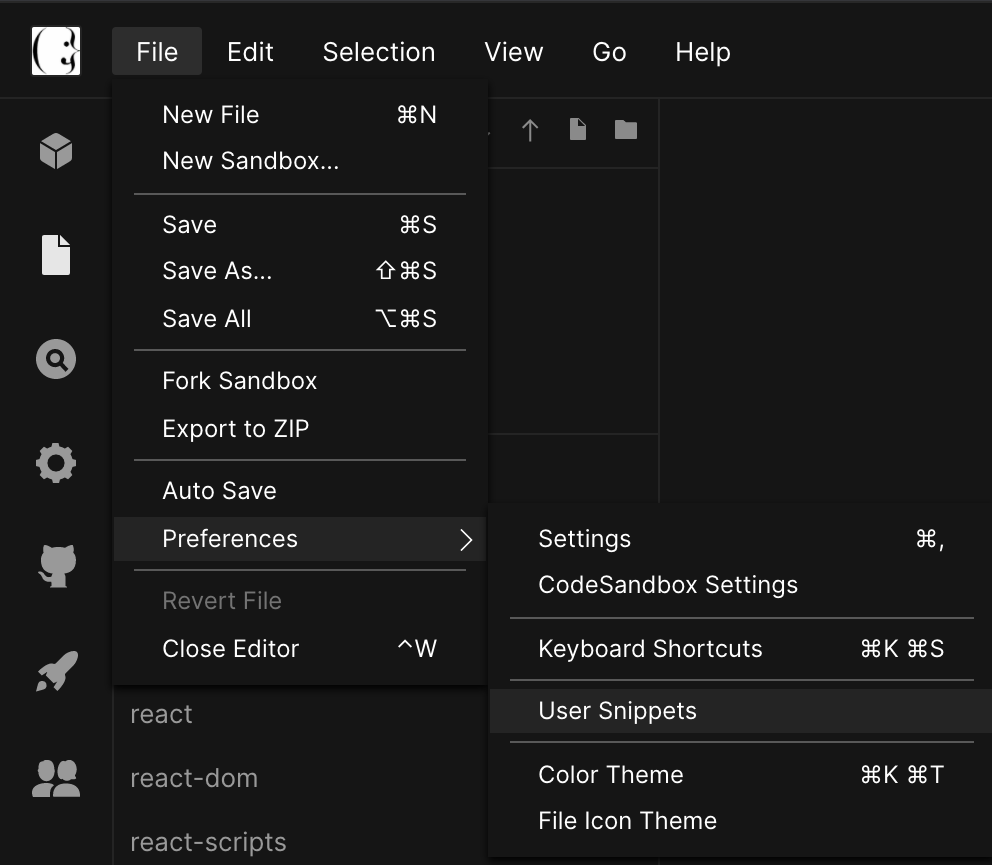Open Settings from Preferences submenu

point(741,539)
